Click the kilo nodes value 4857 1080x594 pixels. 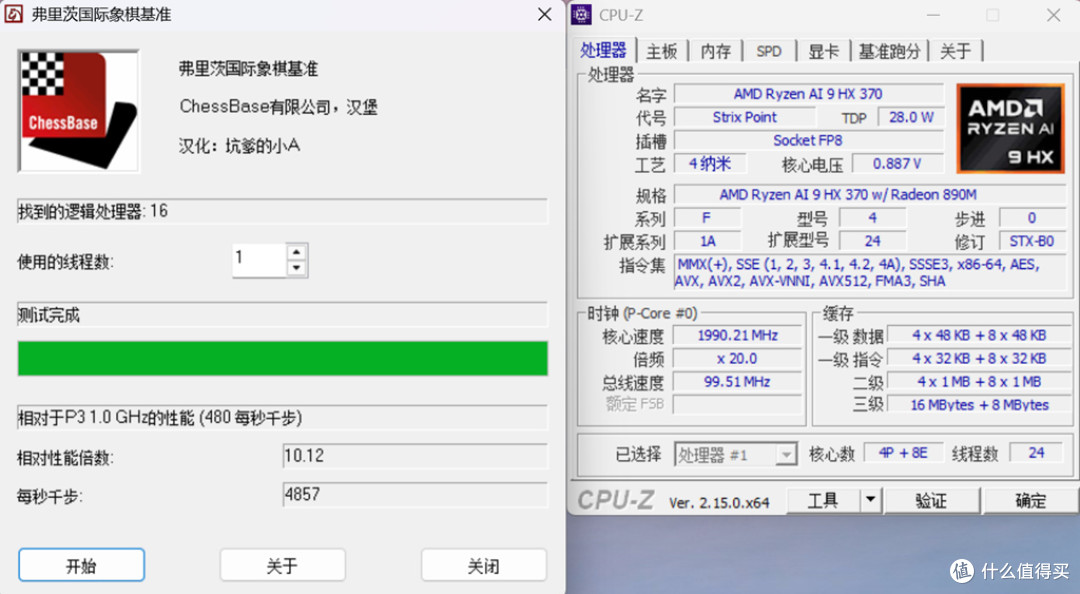(415, 495)
